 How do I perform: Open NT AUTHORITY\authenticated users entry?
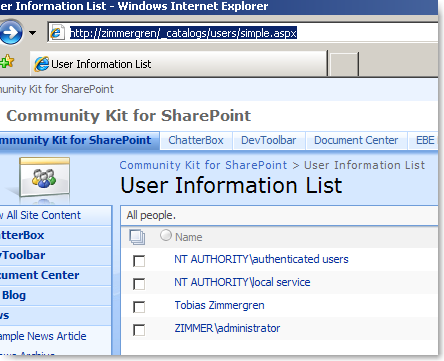pos(261,259)
